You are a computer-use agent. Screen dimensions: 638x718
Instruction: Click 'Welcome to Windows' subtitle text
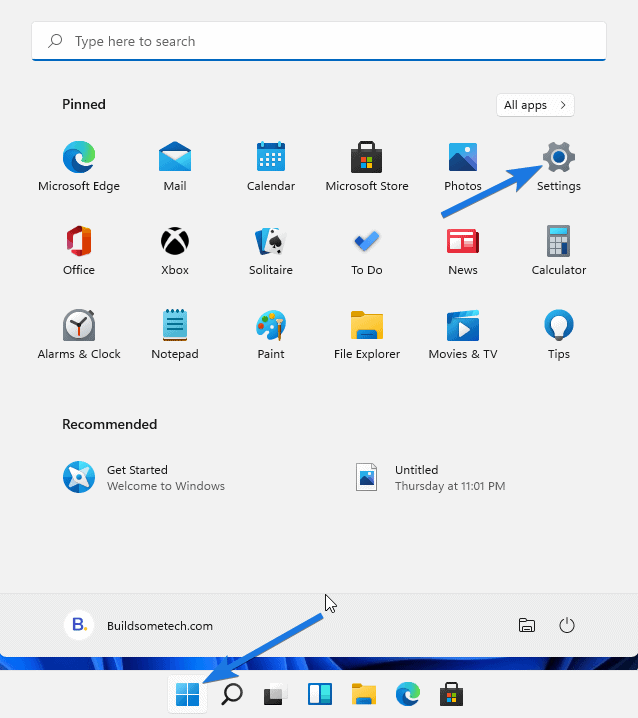click(x=166, y=486)
